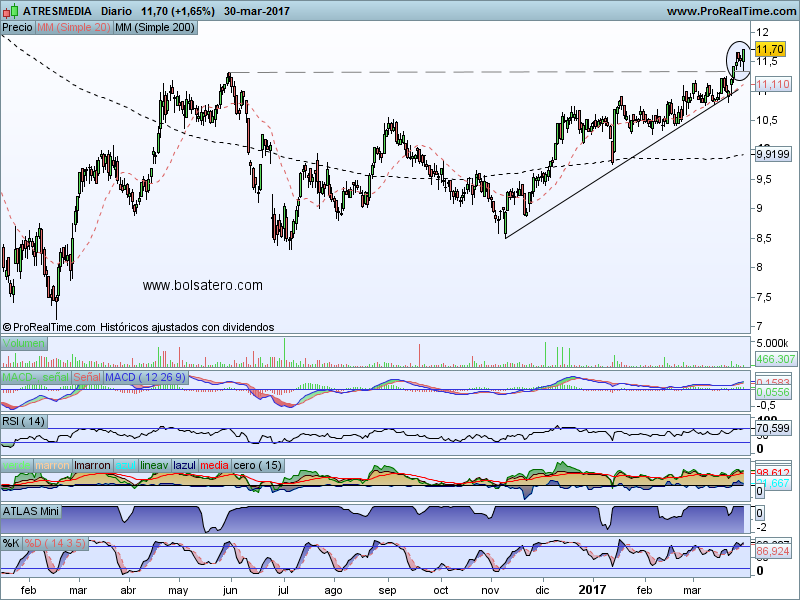
Task: Toggle the MM (Simple 200) moving average label
Action: pyautogui.click(x=155, y=28)
